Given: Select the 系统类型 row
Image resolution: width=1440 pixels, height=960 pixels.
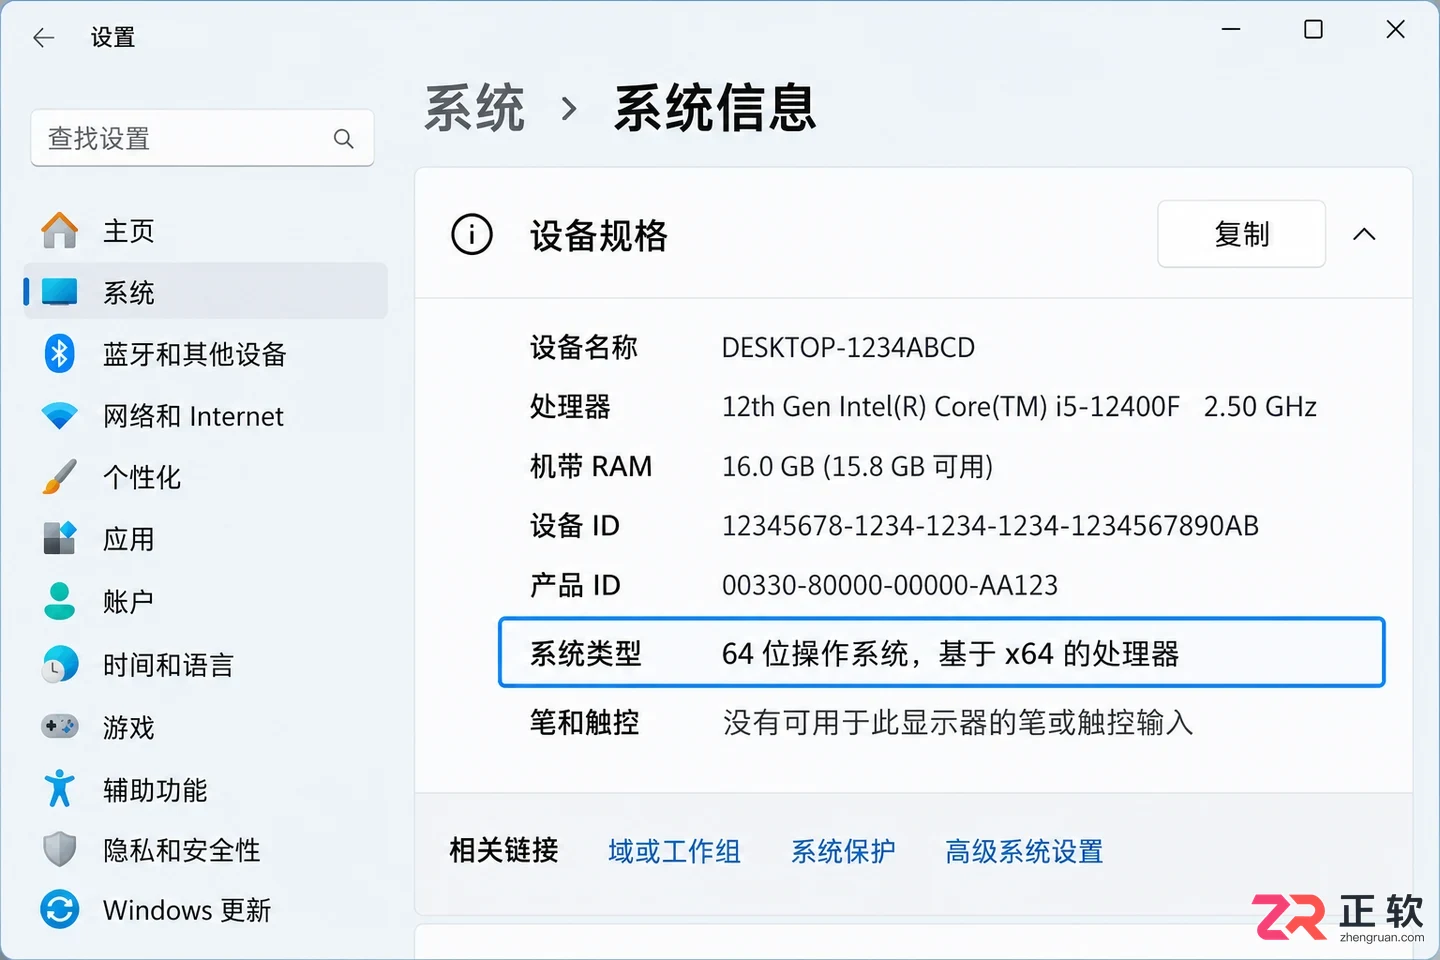Looking at the screenshot, I should point(941,653).
